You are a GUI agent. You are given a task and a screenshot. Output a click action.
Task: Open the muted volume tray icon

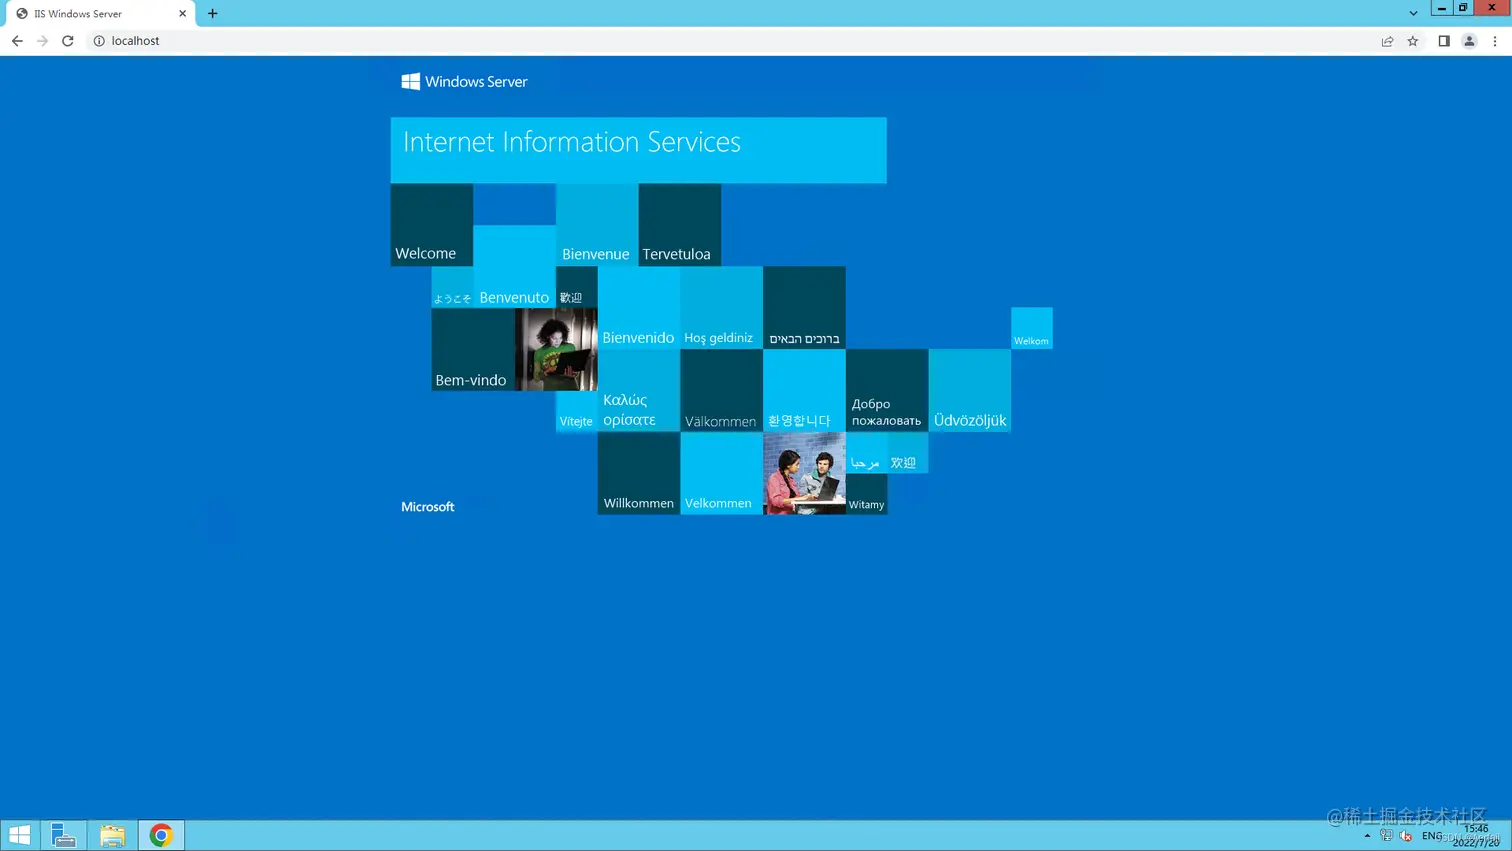[1406, 836]
